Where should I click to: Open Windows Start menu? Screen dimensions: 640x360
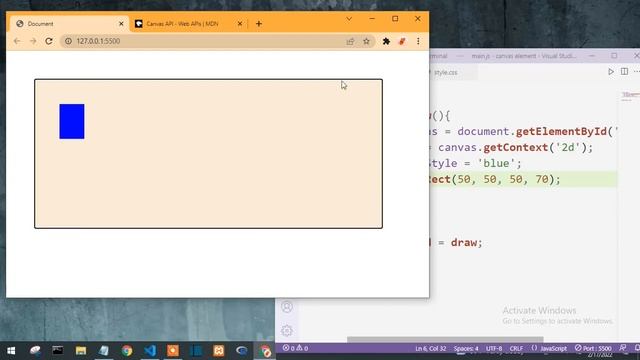point(11,351)
